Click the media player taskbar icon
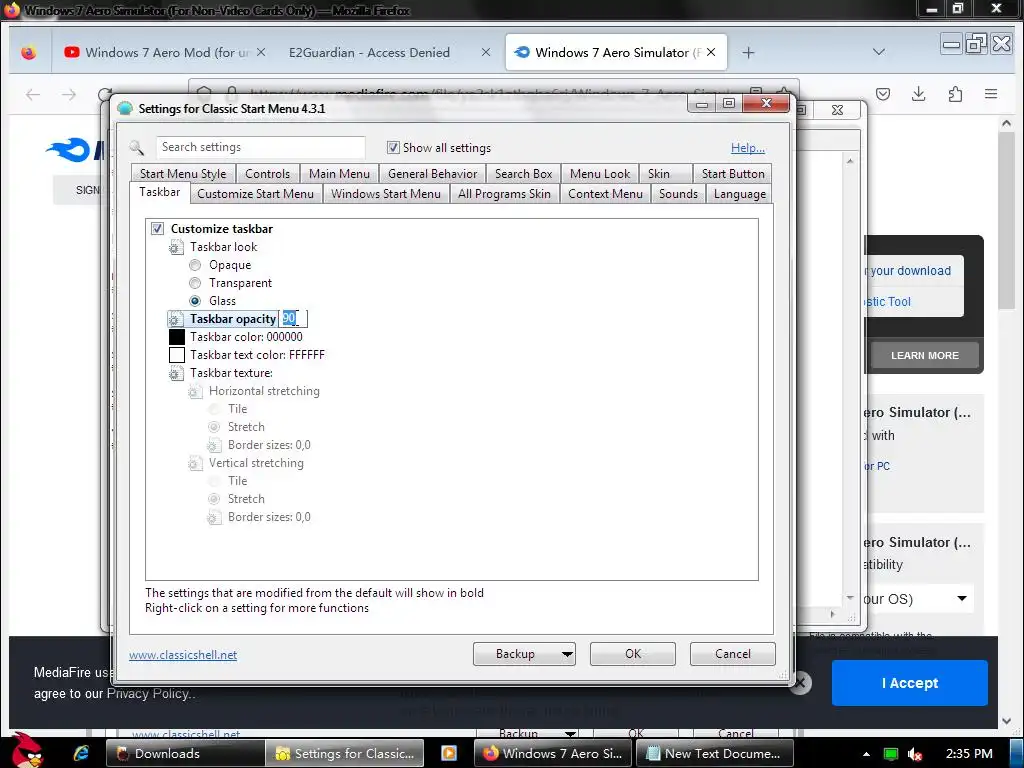 (449, 753)
